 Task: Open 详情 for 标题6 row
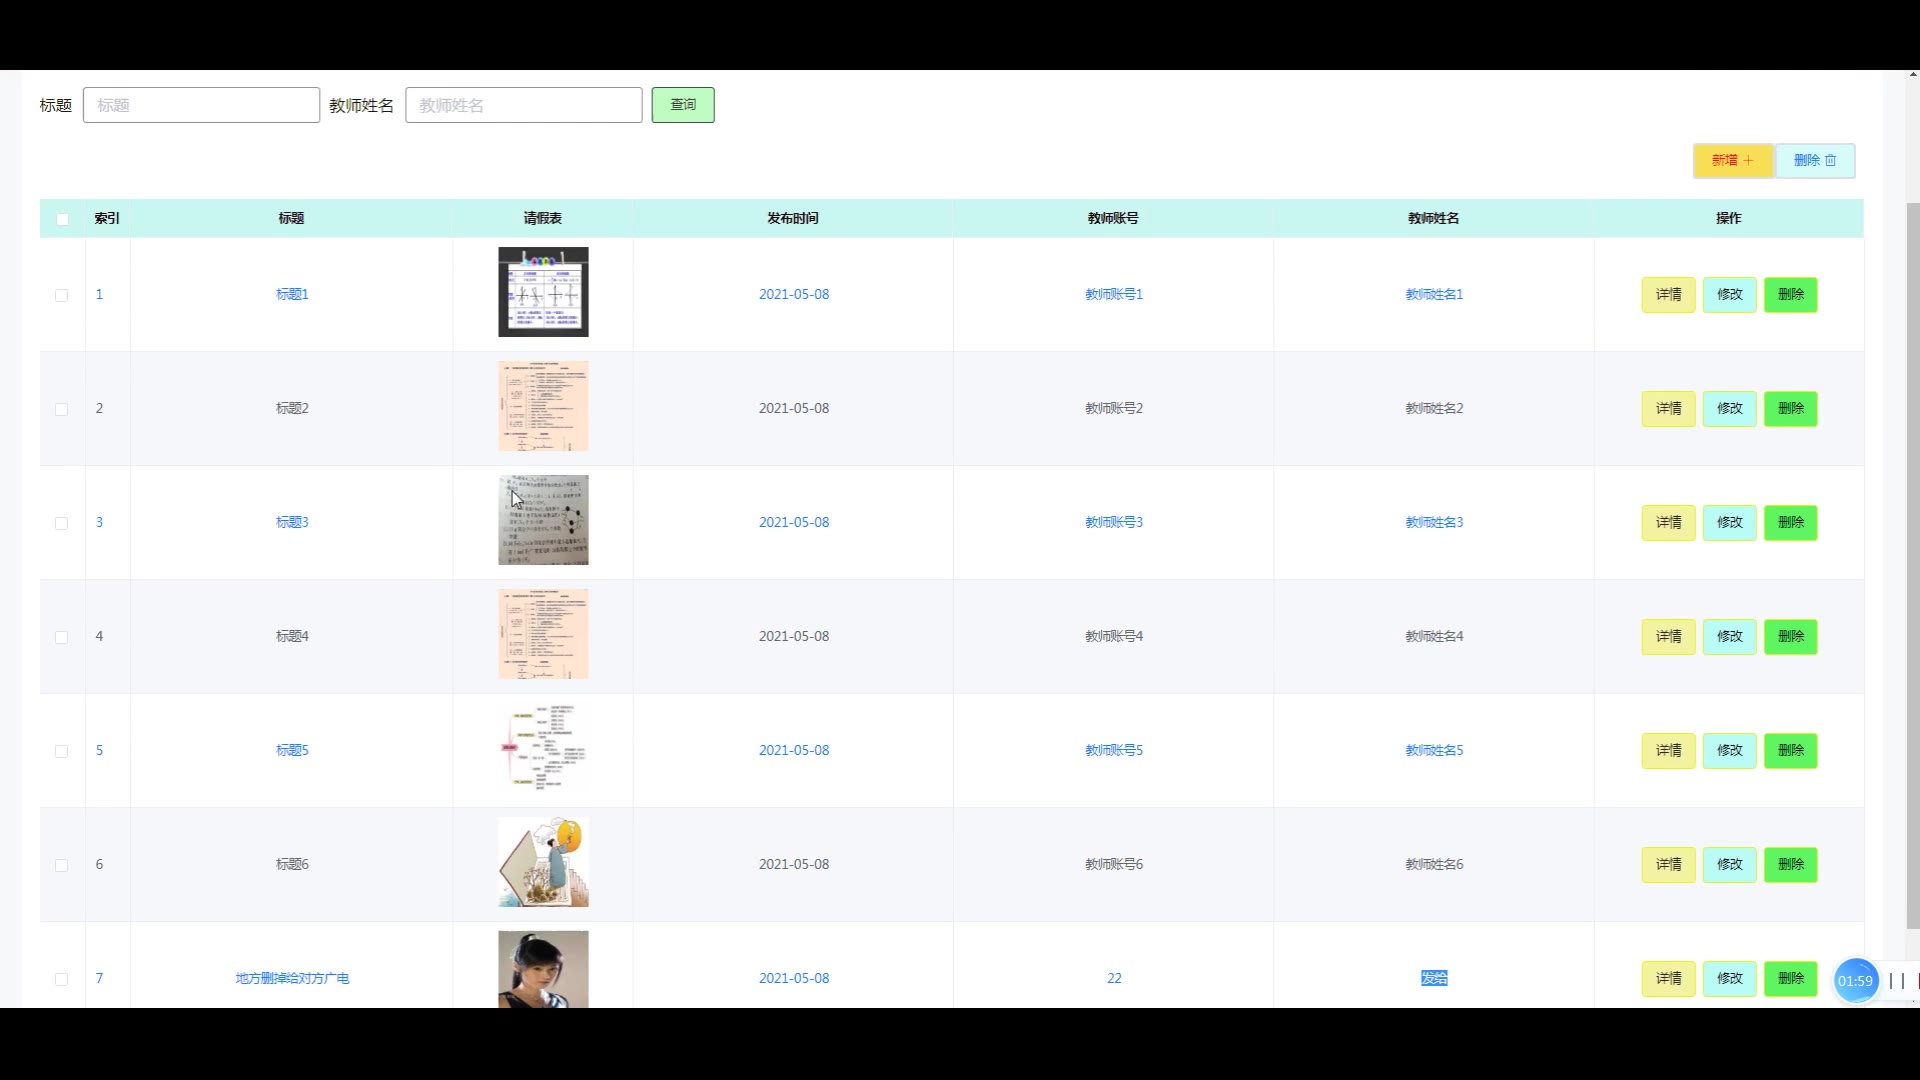tap(1668, 864)
